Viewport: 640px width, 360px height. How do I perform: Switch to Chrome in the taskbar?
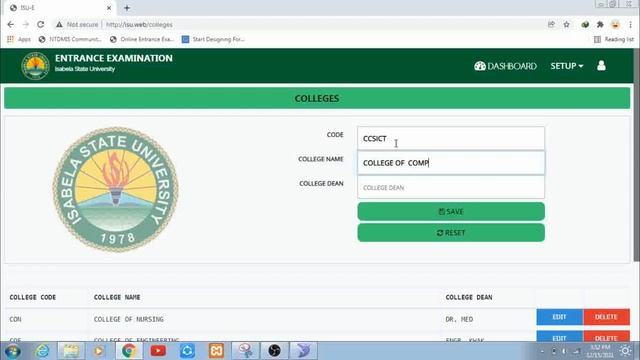click(x=129, y=351)
